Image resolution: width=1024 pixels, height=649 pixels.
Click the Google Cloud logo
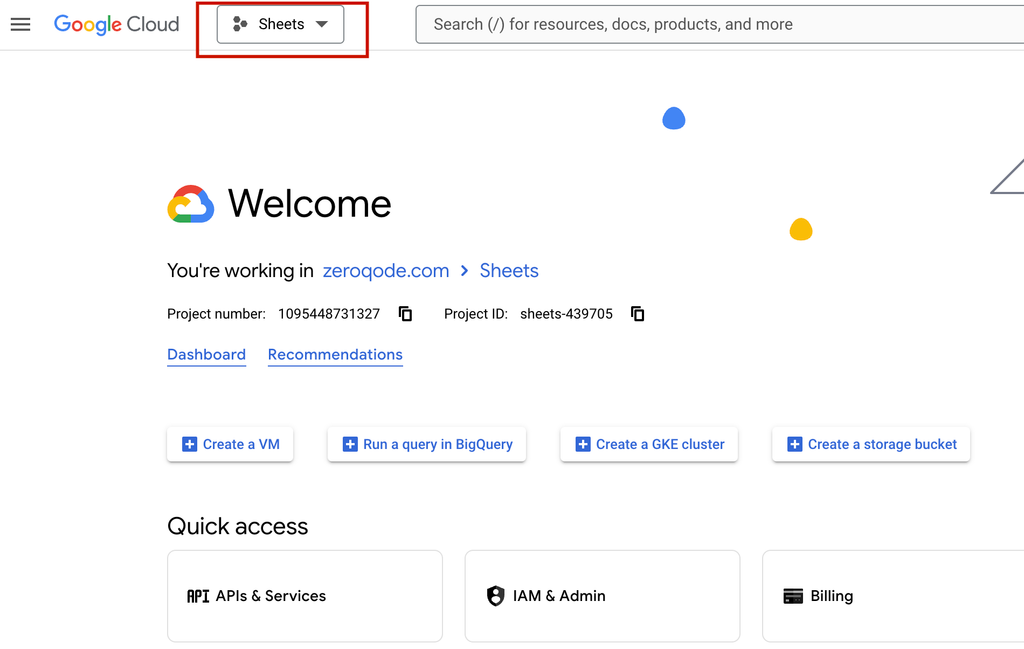(x=116, y=25)
